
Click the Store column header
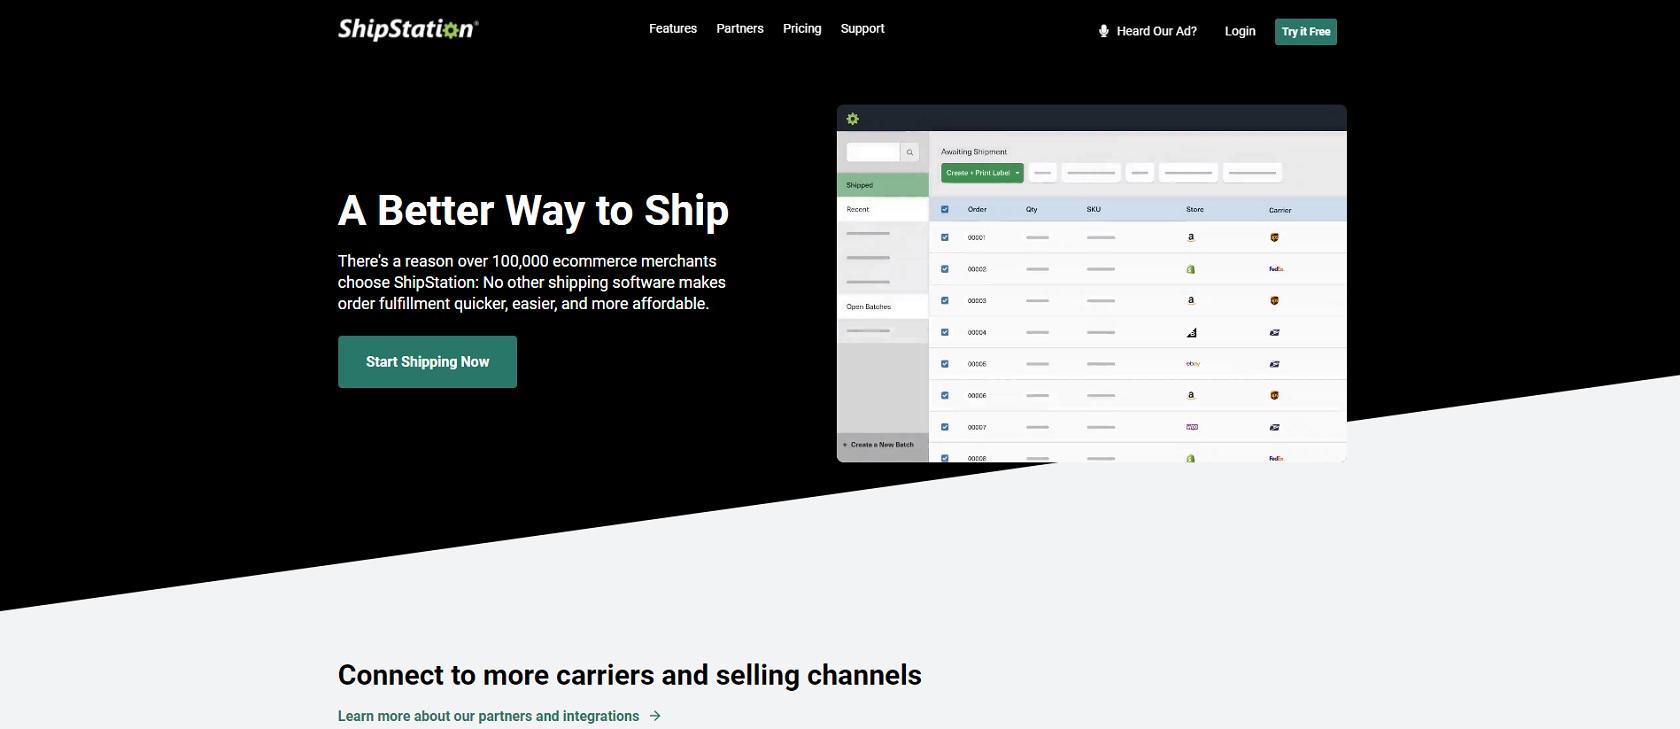click(1195, 210)
